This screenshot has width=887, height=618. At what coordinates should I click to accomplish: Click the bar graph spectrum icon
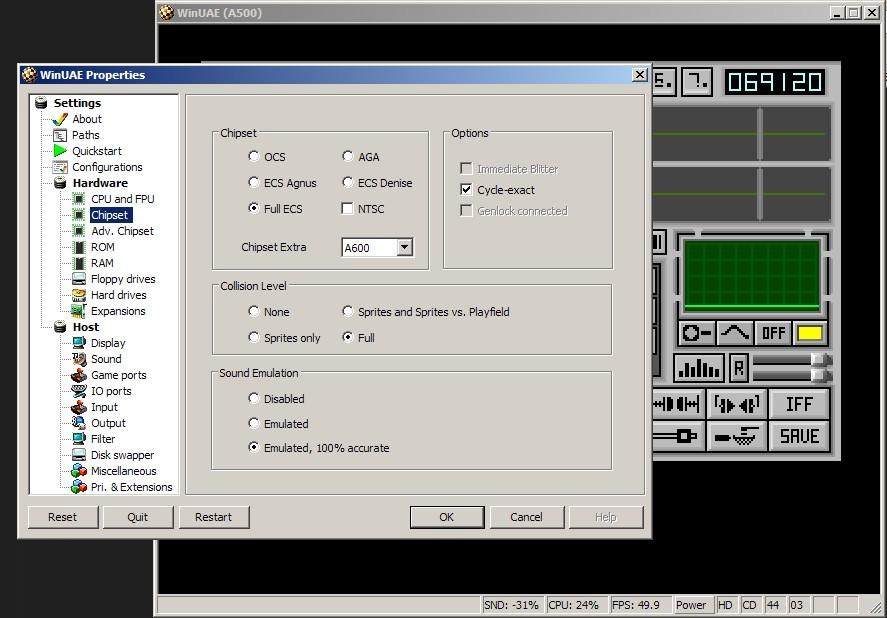(x=698, y=368)
